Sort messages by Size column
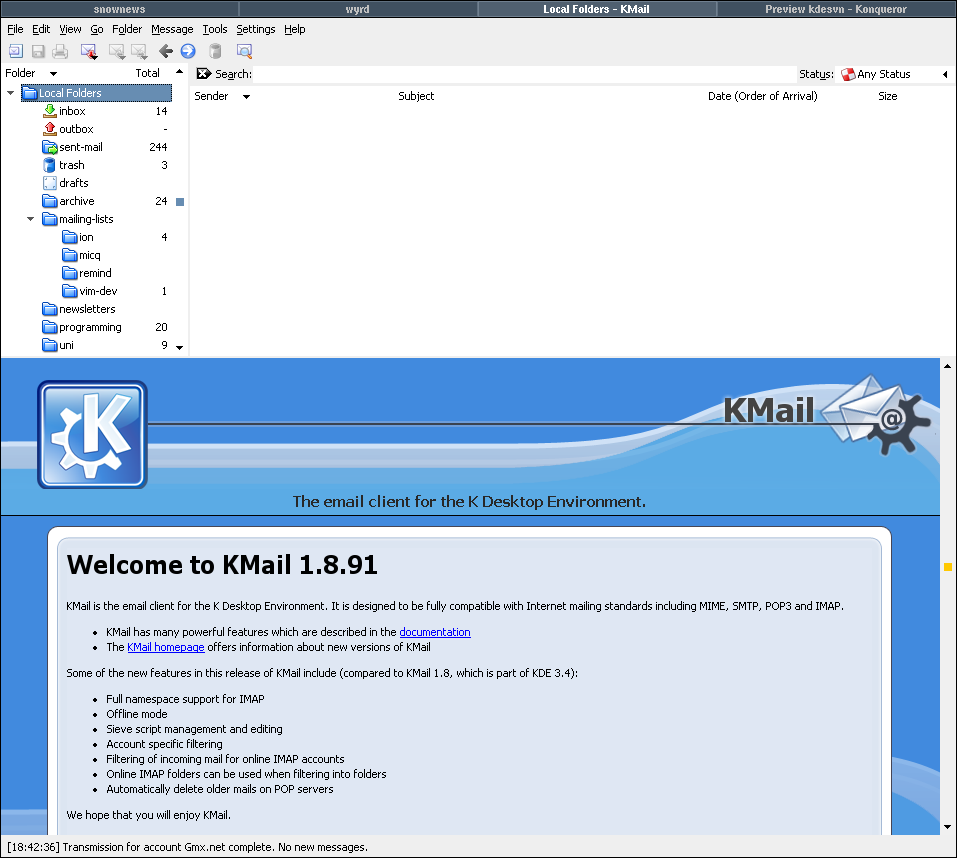Viewport: 957px width, 858px height. 887,96
